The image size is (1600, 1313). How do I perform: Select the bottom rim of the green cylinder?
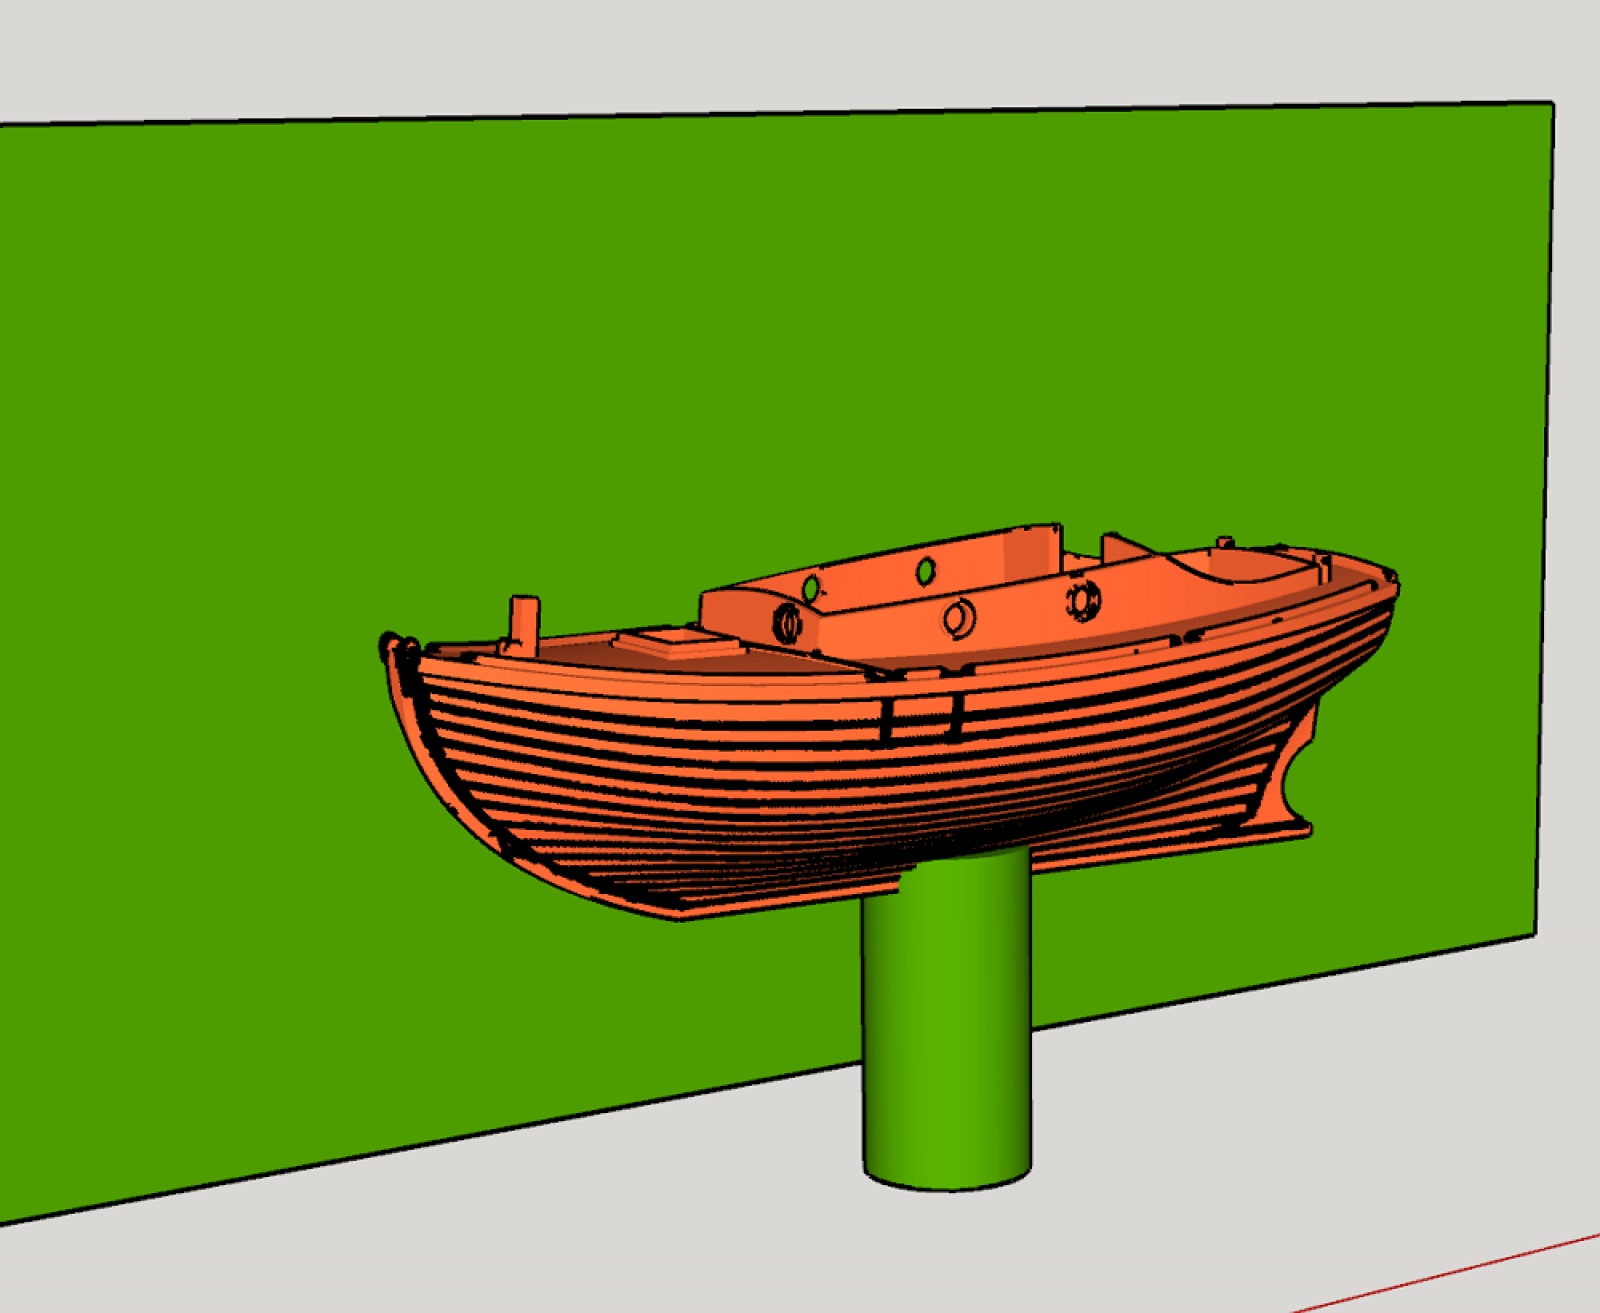946,1180
